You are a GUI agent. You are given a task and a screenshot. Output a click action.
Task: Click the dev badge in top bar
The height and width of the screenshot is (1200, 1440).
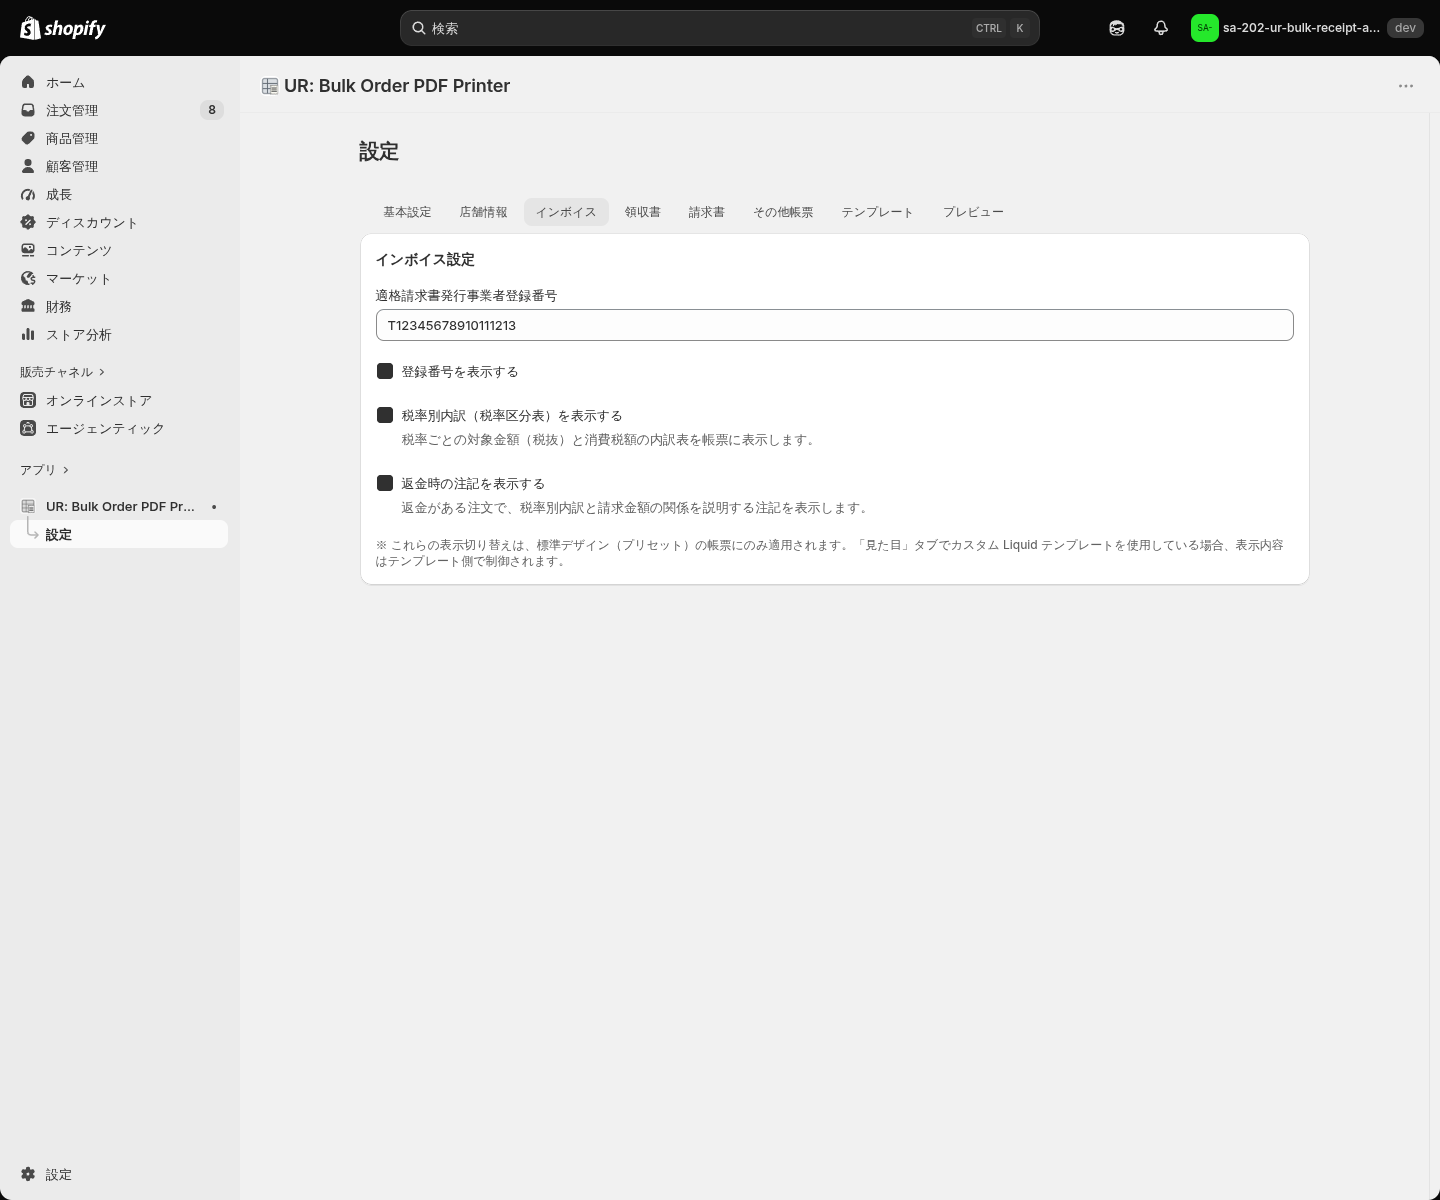point(1405,28)
